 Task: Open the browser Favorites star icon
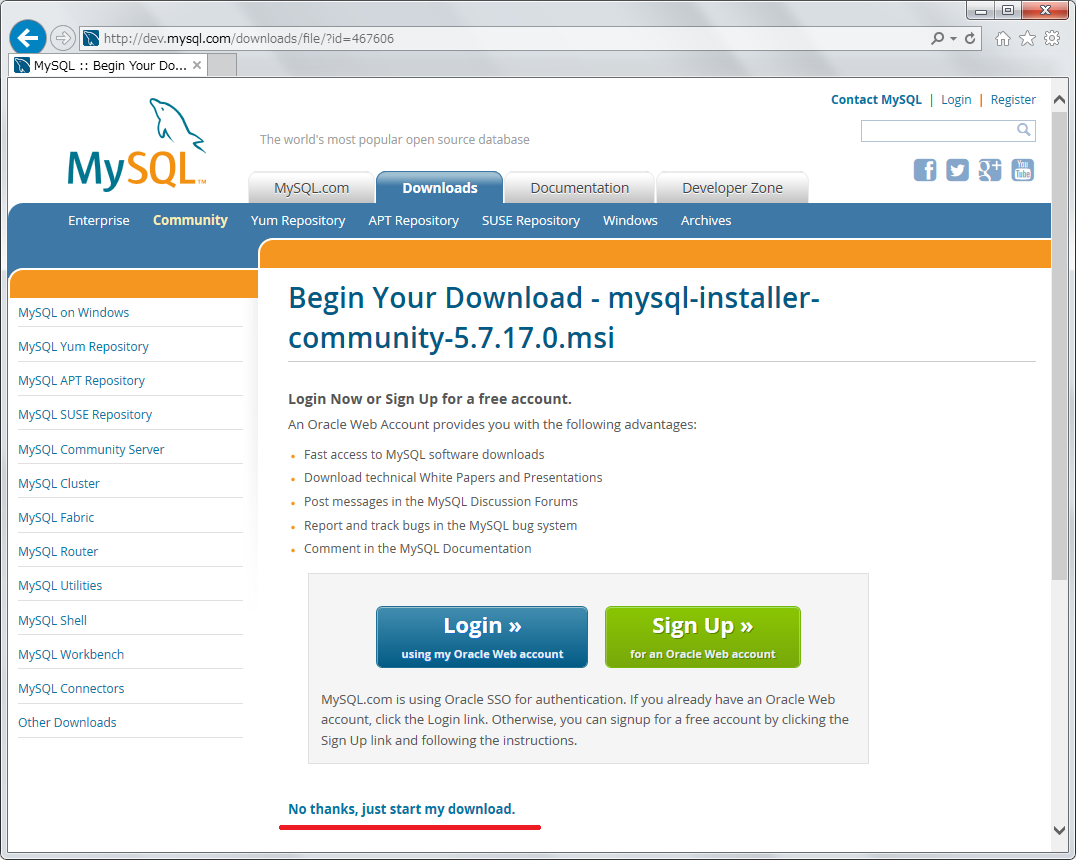click(1027, 39)
